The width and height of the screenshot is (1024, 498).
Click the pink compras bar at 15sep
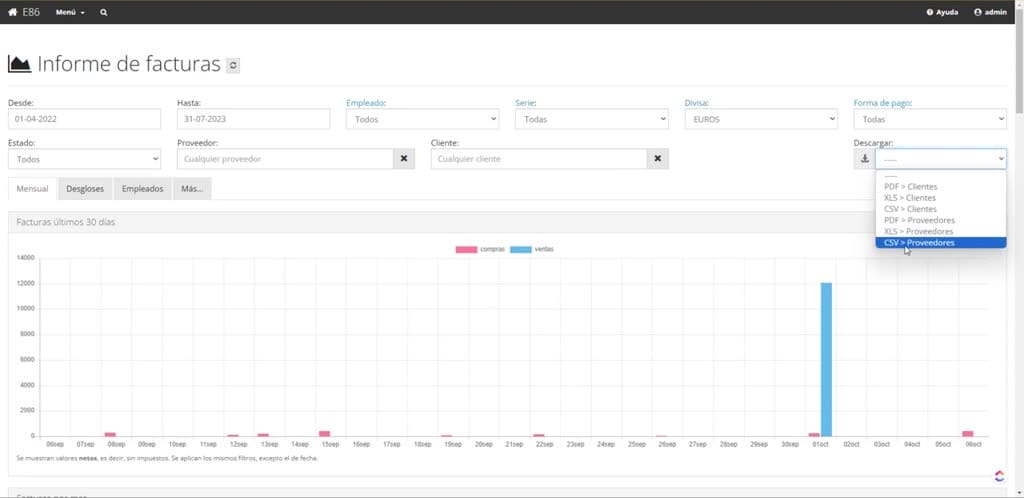coord(324,433)
